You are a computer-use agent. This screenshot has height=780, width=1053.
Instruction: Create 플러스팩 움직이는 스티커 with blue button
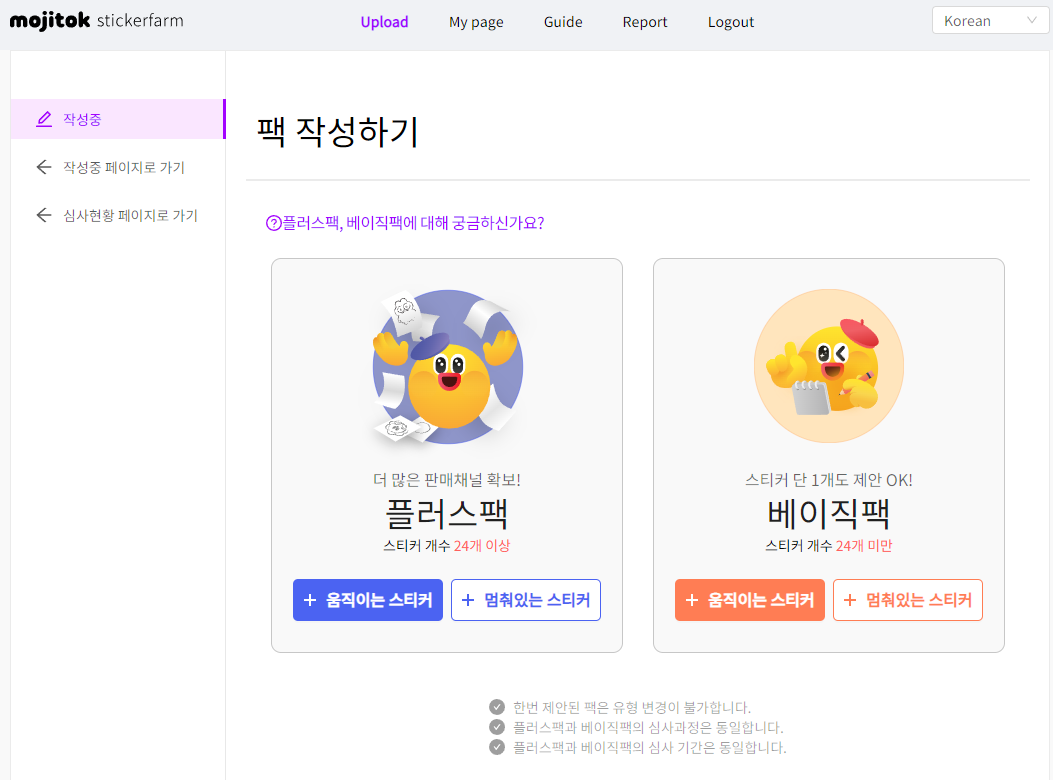tap(367, 600)
